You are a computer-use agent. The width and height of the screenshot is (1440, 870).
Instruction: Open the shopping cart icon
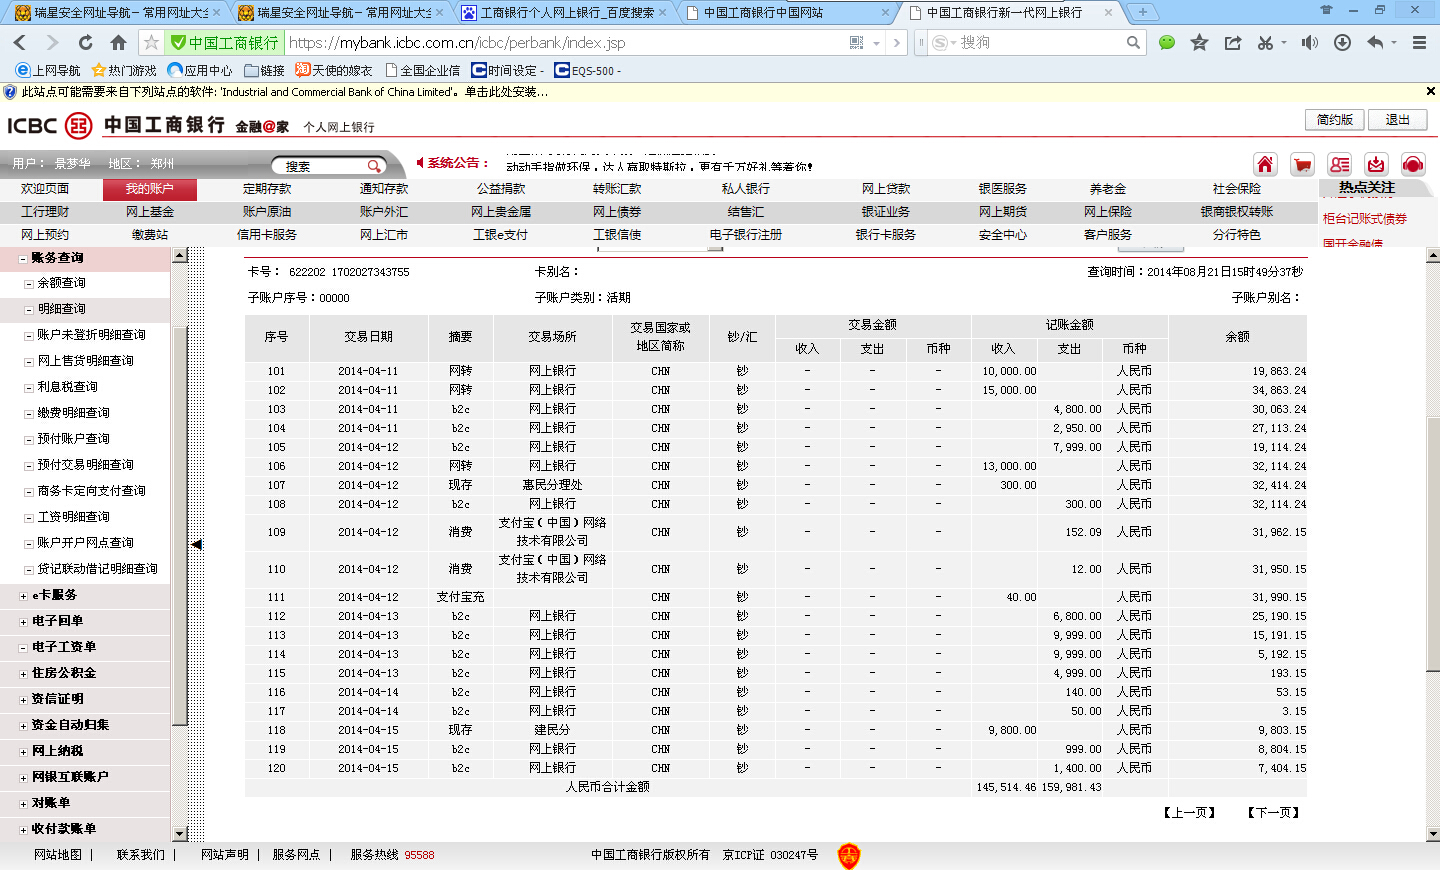[1302, 165]
